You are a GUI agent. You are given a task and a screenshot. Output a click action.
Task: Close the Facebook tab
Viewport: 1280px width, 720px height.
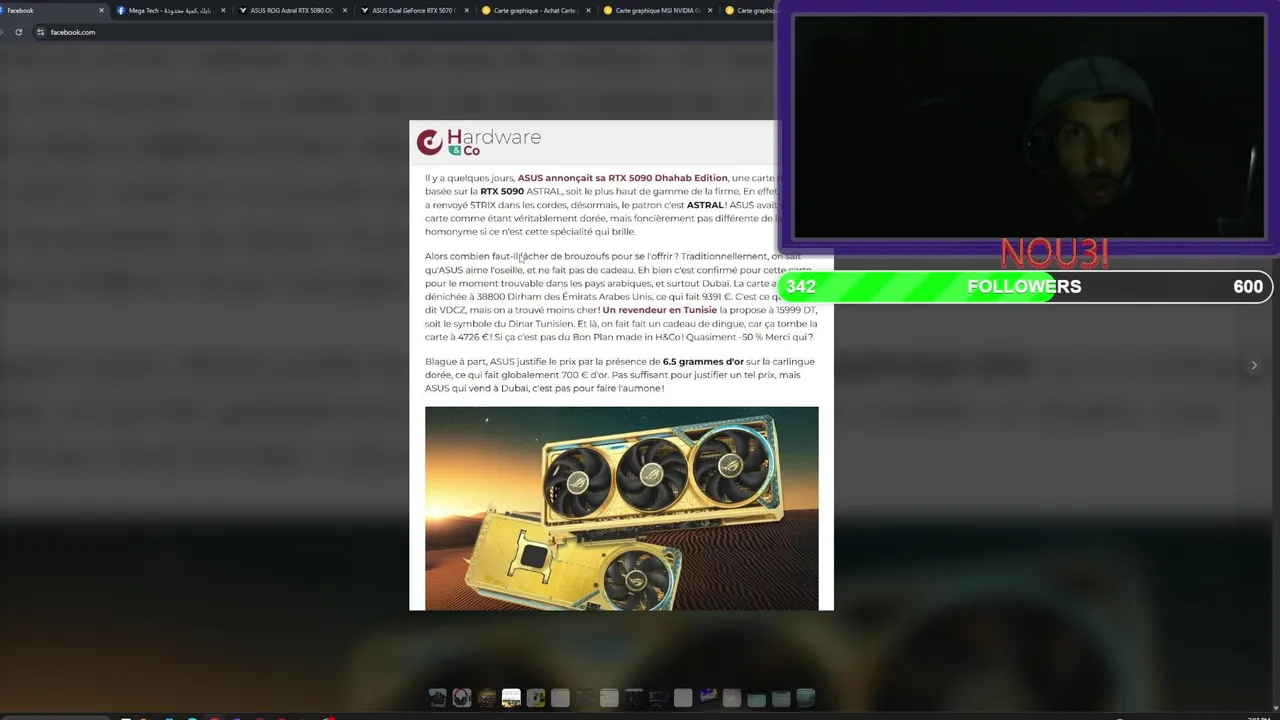tap(101, 10)
